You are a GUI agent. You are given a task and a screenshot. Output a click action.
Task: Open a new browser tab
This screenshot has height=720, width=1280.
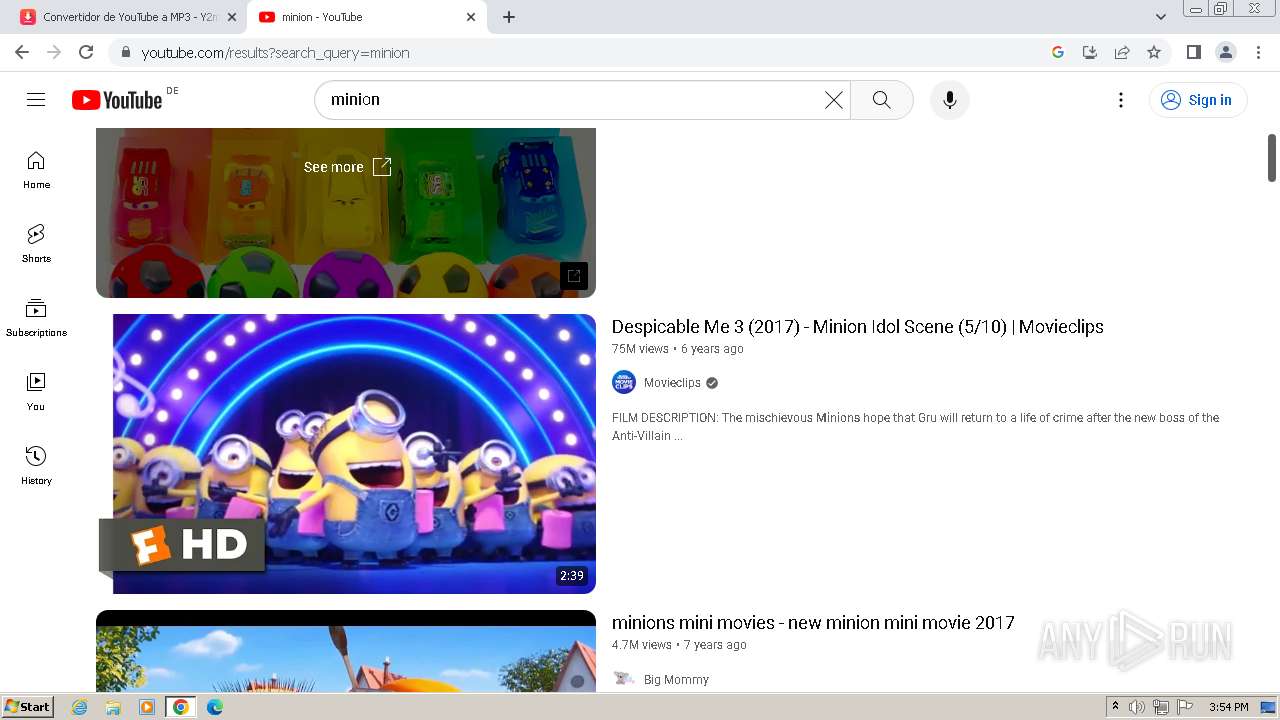pyautogui.click(x=509, y=17)
